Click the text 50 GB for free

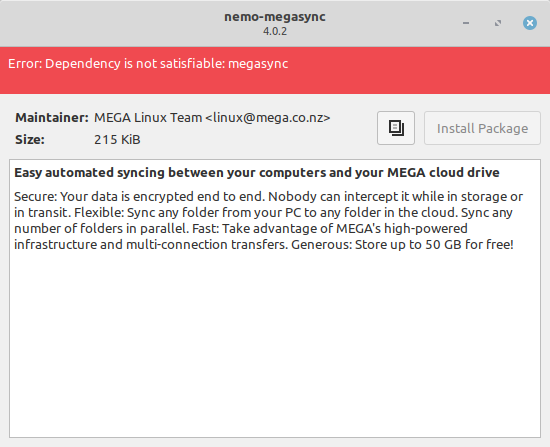coord(469,245)
